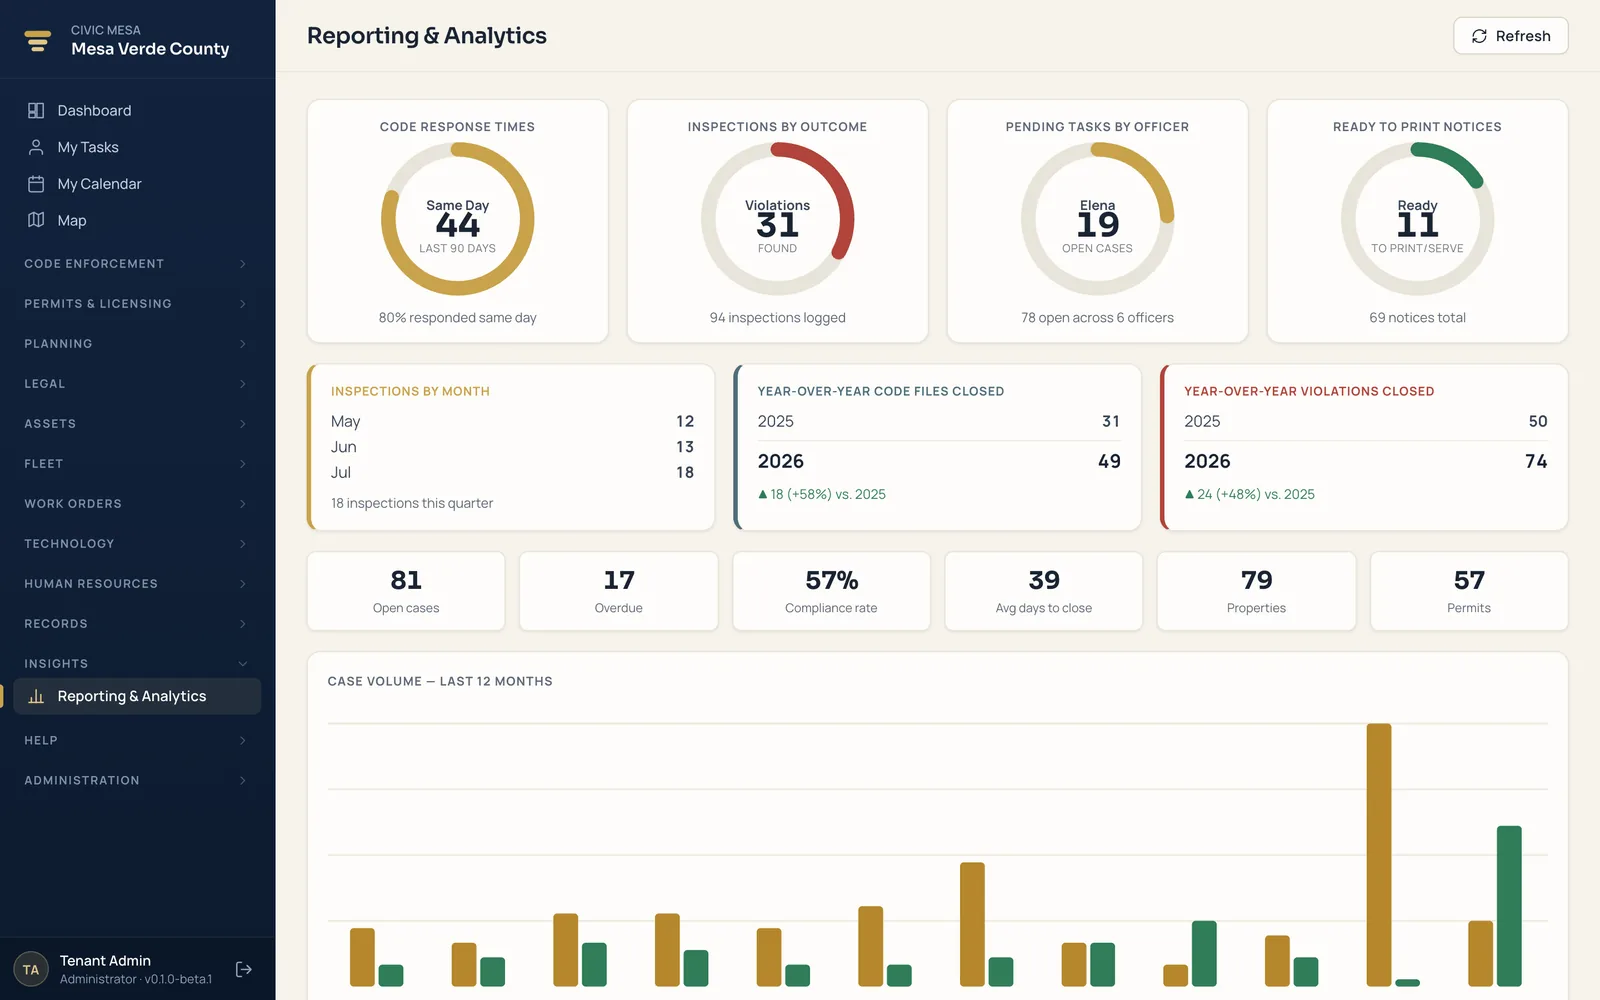1600x1000 pixels.
Task: Click the Reporting & Analytics chart icon
Action: point(36,696)
